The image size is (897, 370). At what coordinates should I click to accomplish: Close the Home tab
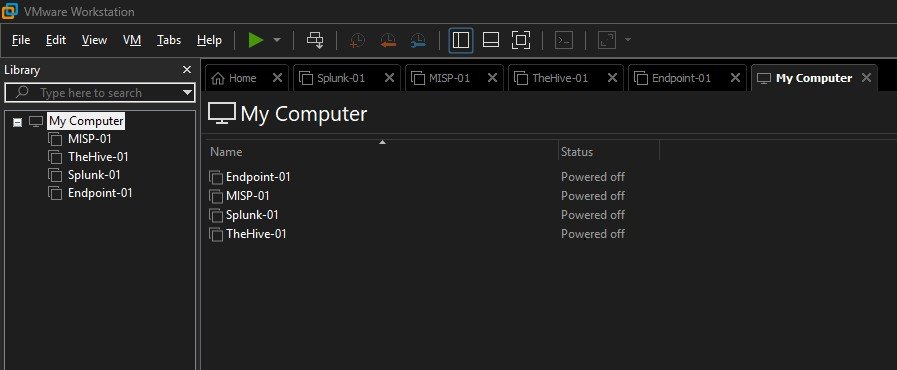coord(277,78)
